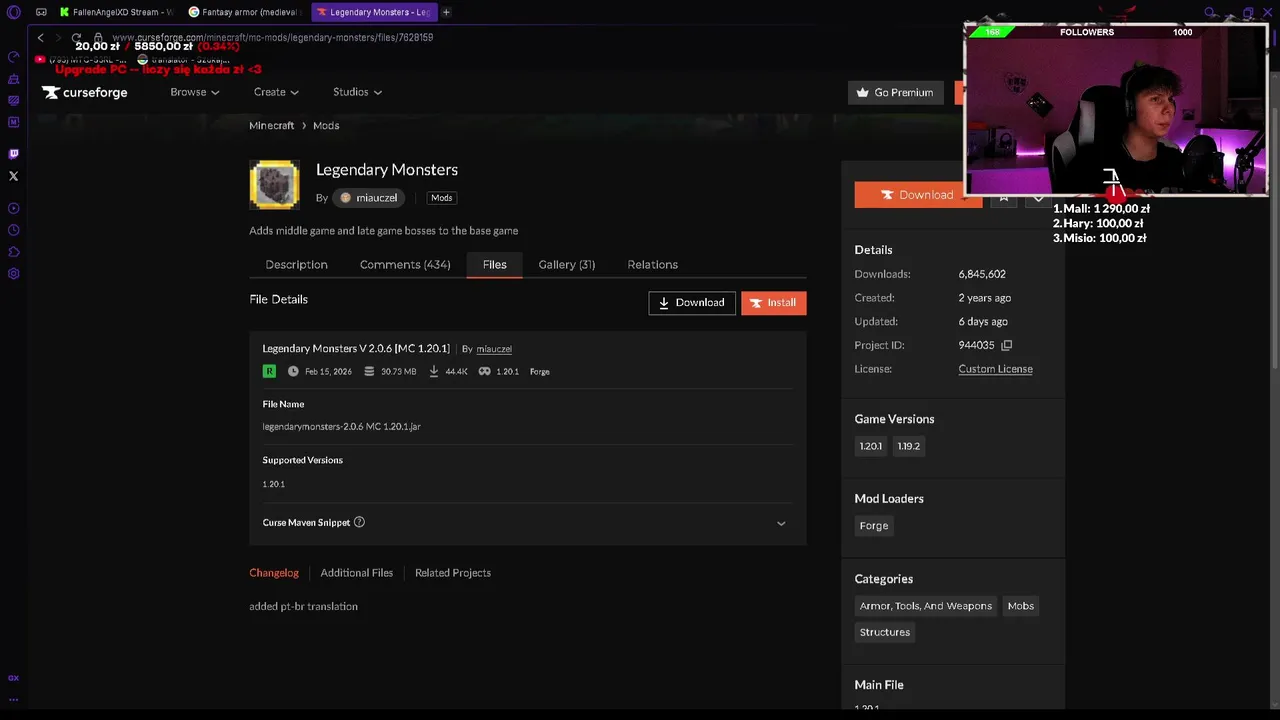Viewport: 1280px width, 720px height.
Task: Click the padlock site info icon
Action: click(98, 37)
